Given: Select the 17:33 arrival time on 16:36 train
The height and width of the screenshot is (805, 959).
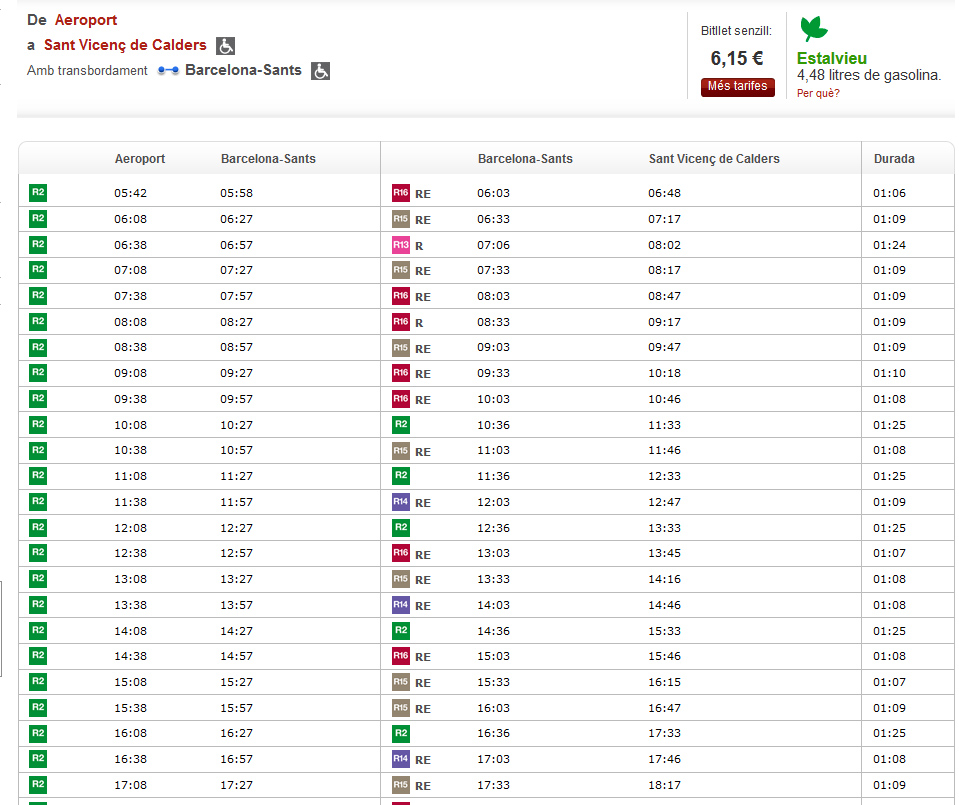Looking at the screenshot, I should (x=664, y=733).
